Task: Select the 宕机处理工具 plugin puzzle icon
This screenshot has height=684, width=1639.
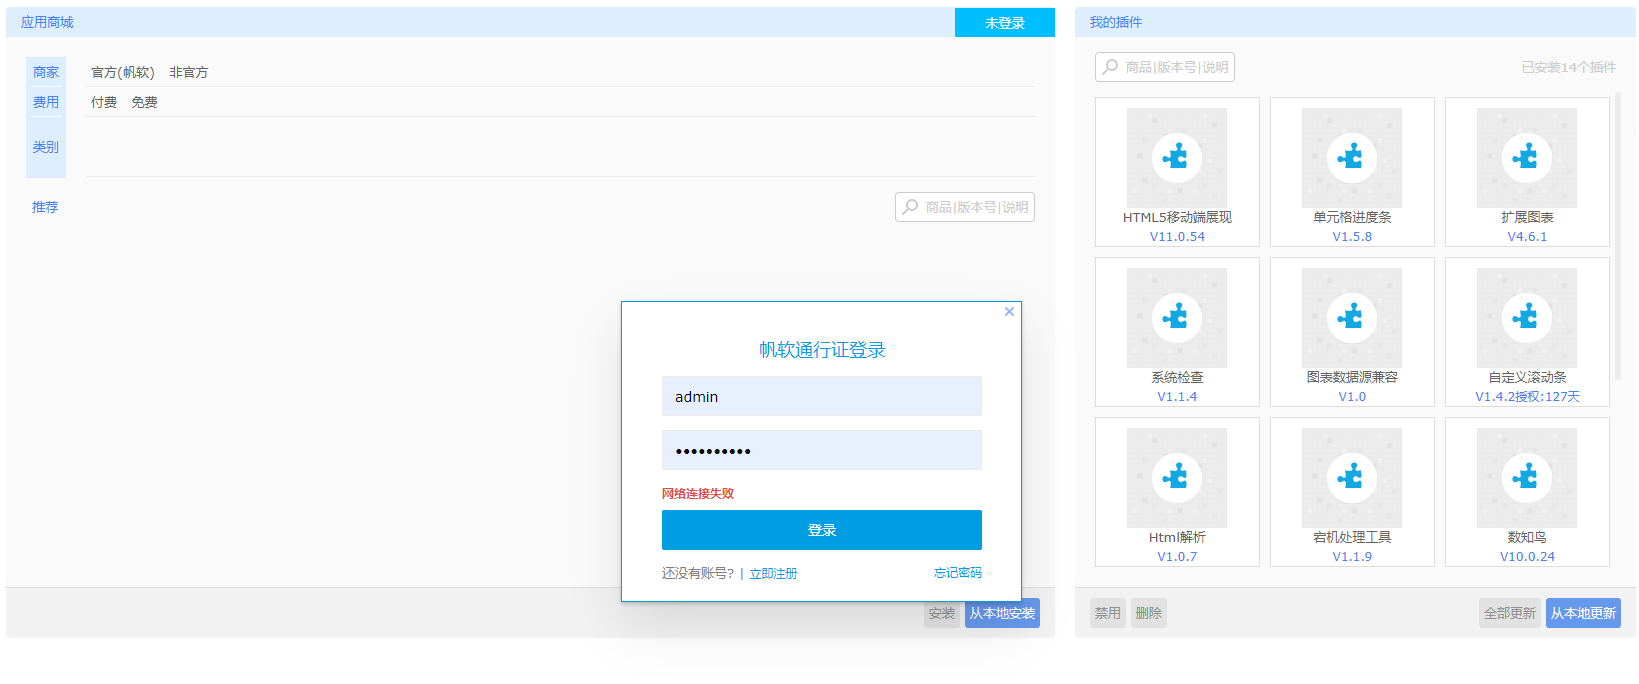Action: 1352,477
